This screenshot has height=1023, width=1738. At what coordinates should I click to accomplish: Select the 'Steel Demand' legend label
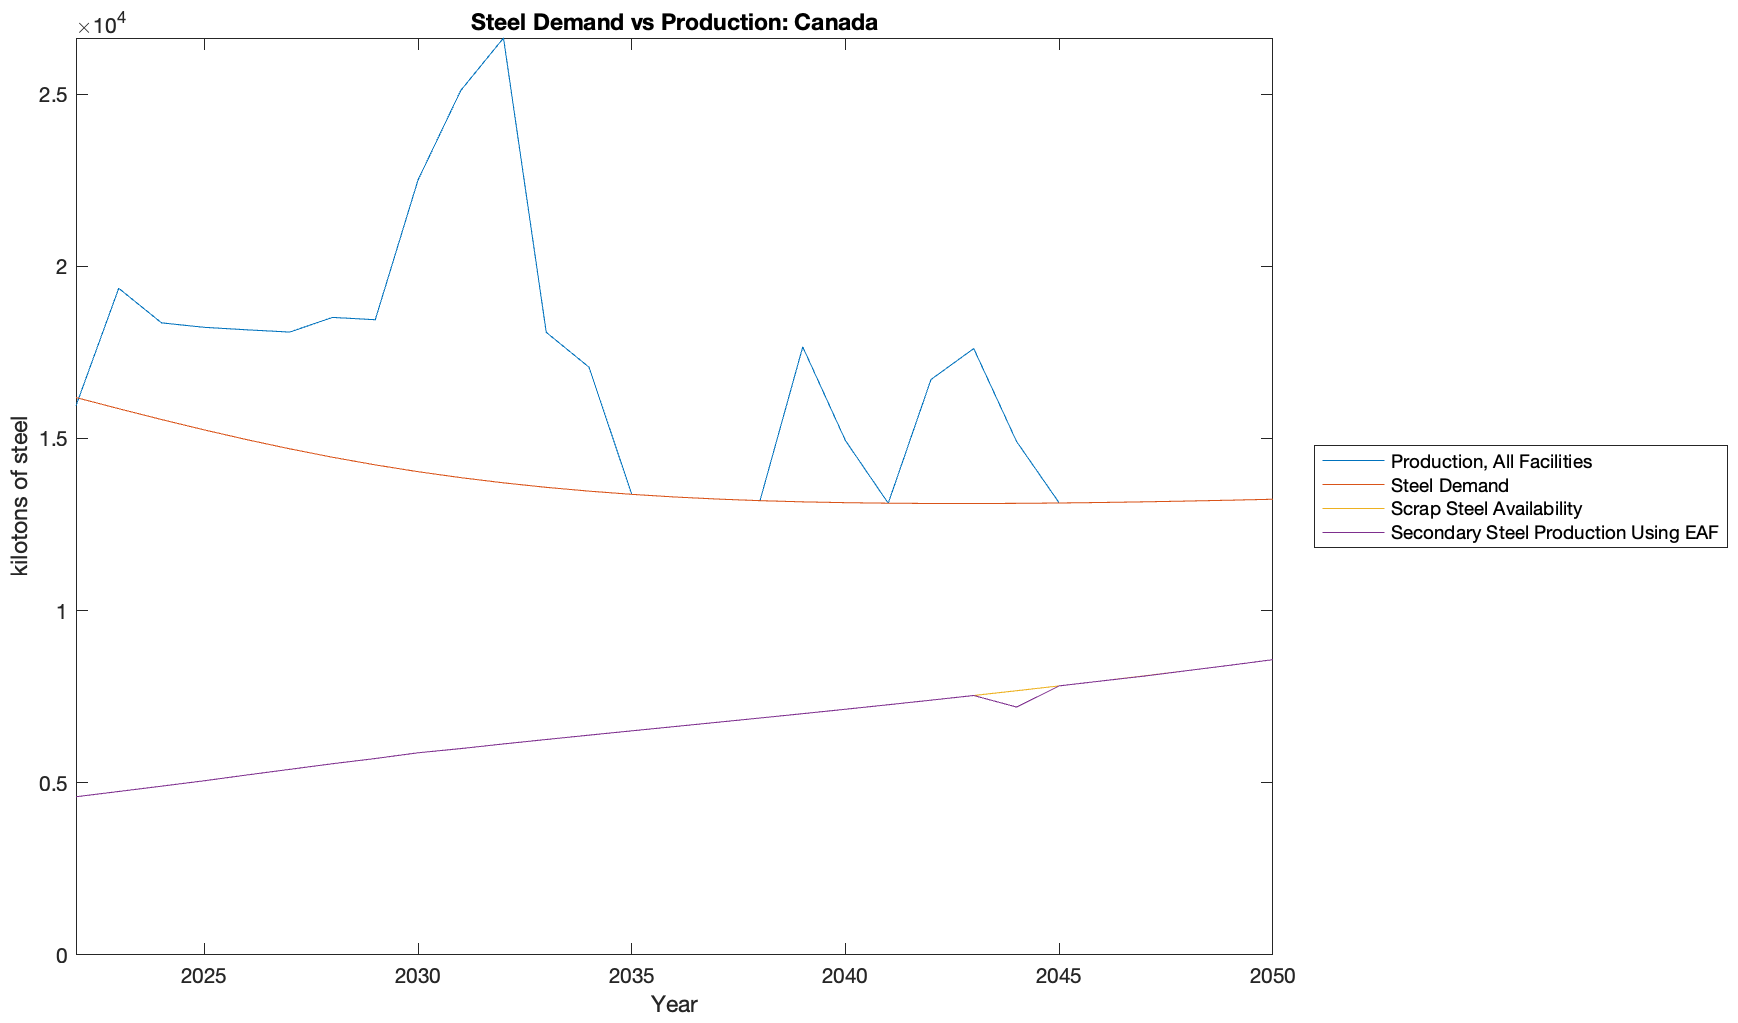(1449, 485)
